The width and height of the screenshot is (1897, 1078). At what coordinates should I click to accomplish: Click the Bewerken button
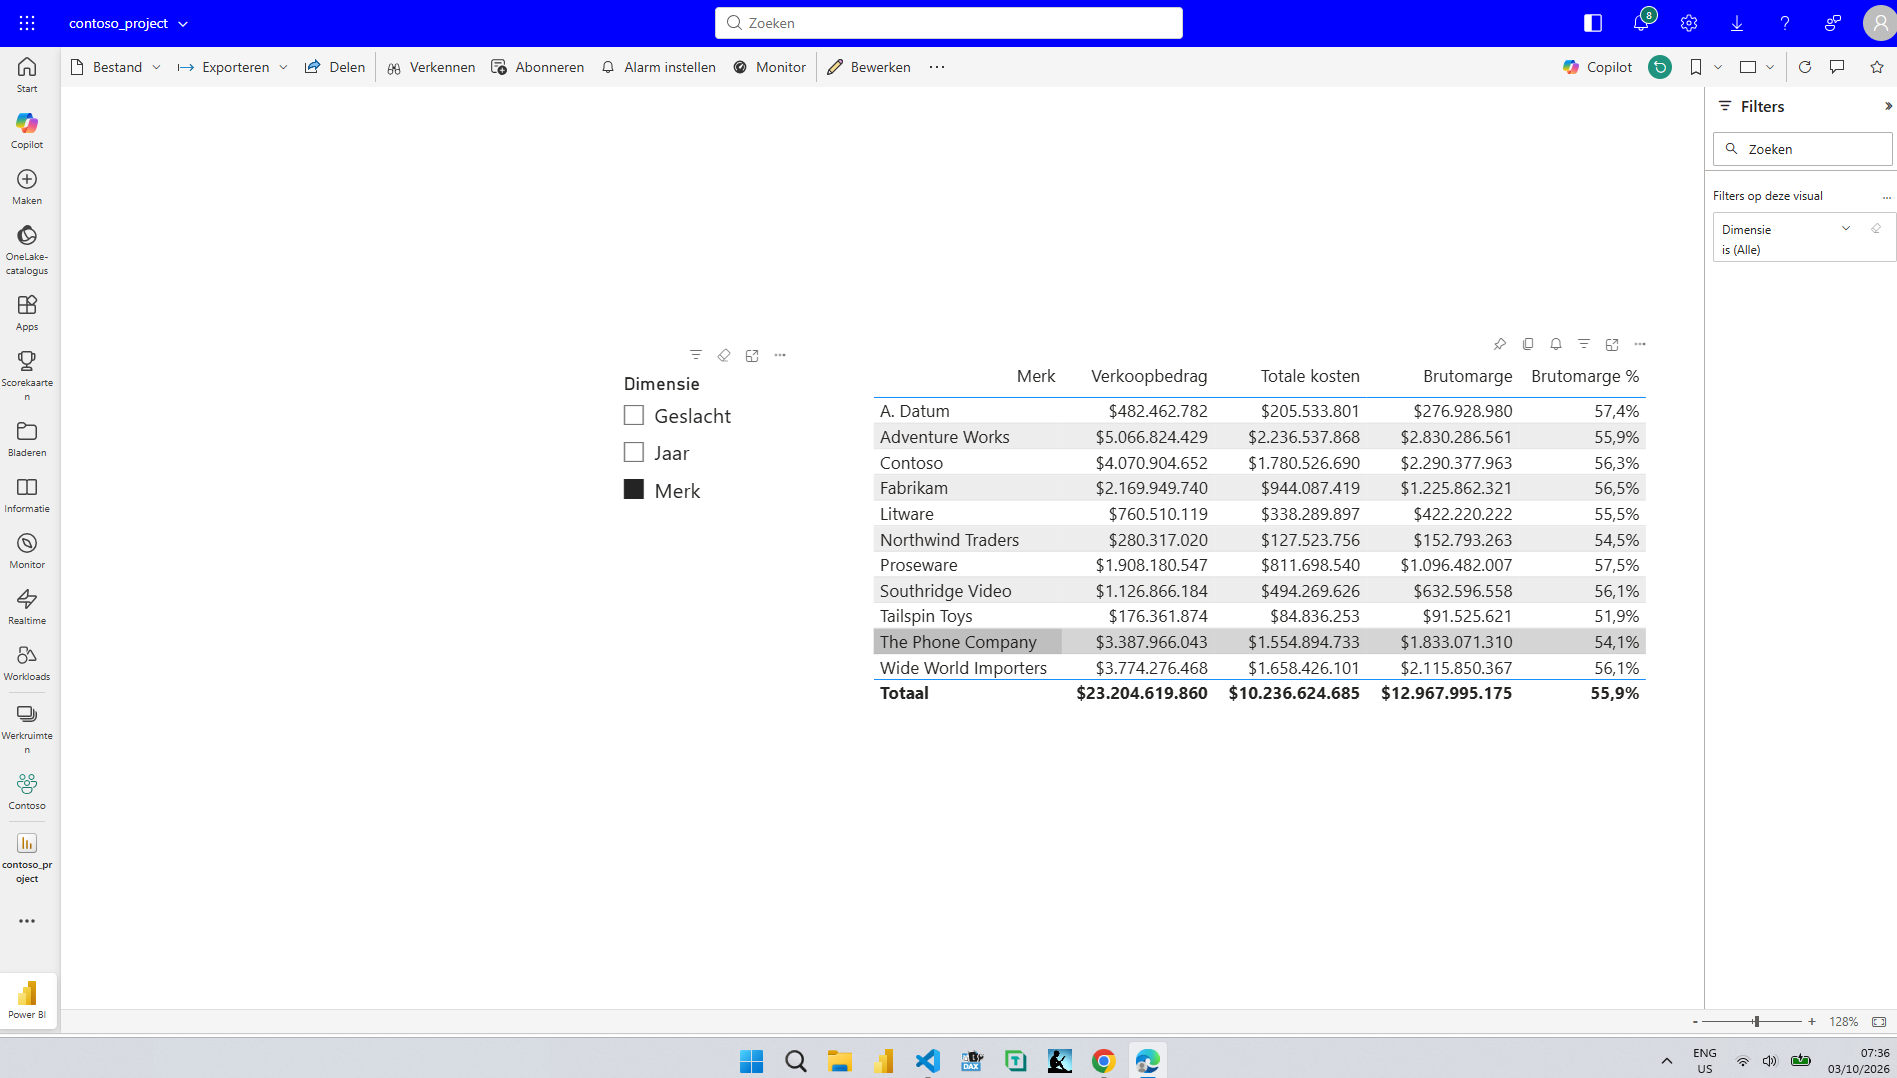click(869, 67)
